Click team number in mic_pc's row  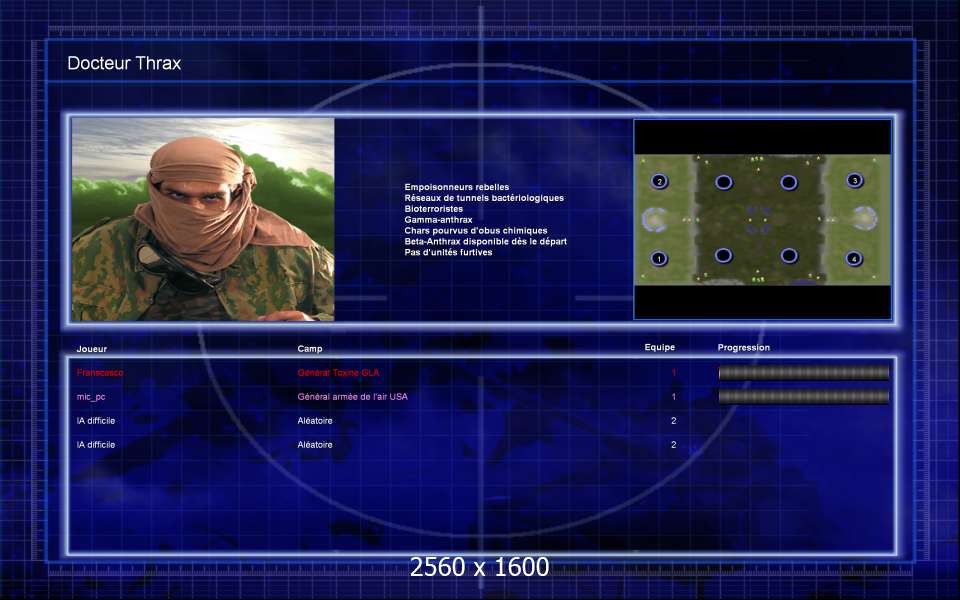pos(673,397)
